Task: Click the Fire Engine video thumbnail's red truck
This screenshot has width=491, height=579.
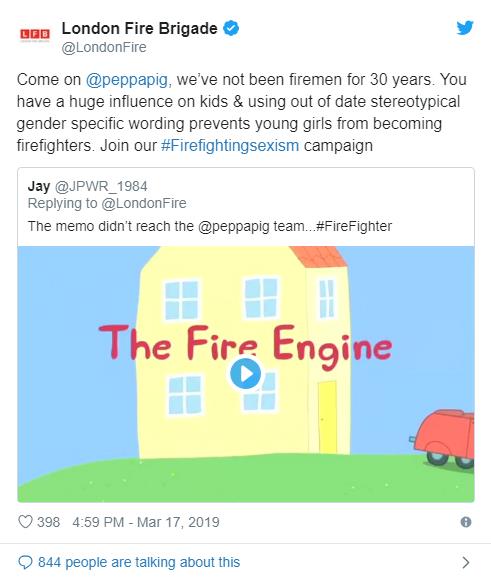Action: (x=443, y=439)
